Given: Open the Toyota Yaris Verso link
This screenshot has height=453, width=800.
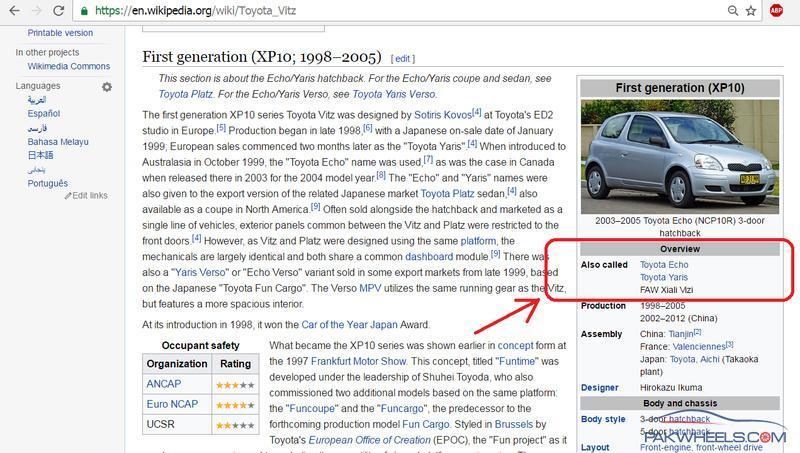Looking at the screenshot, I should tap(394, 94).
